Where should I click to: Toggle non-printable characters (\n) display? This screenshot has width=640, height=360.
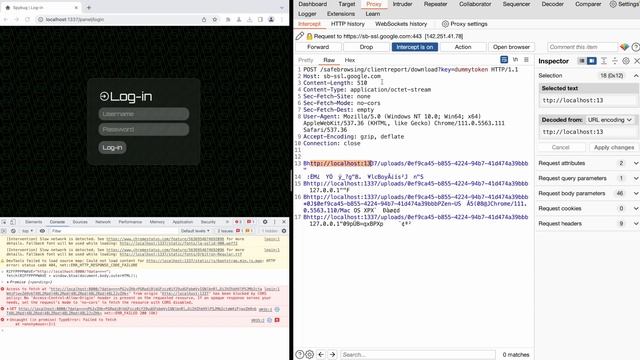click(x=516, y=60)
